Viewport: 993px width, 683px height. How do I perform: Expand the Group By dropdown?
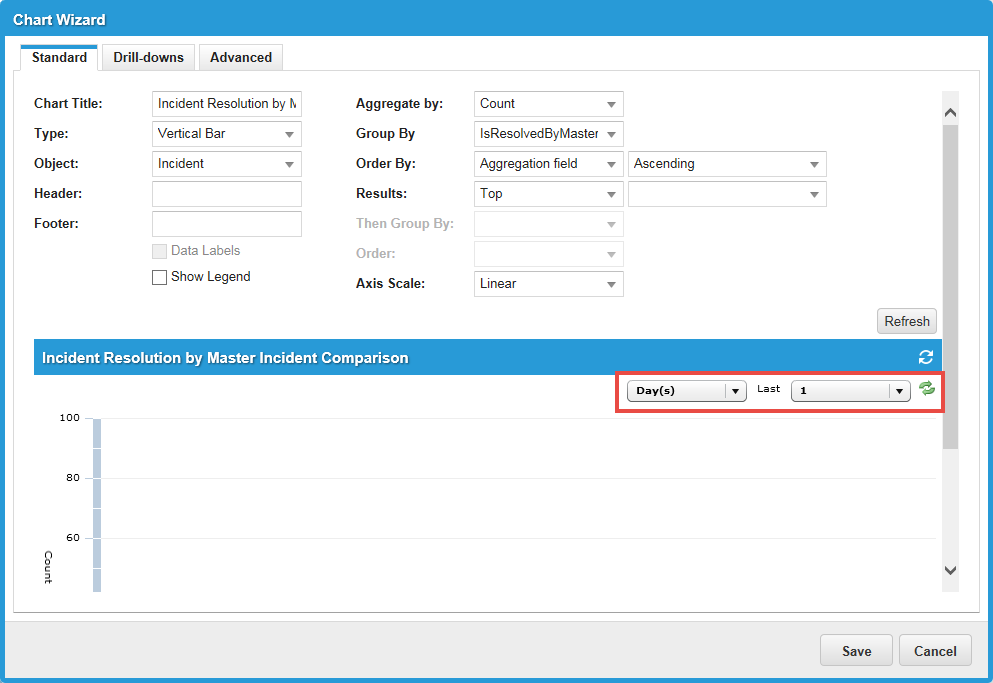tap(548, 134)
